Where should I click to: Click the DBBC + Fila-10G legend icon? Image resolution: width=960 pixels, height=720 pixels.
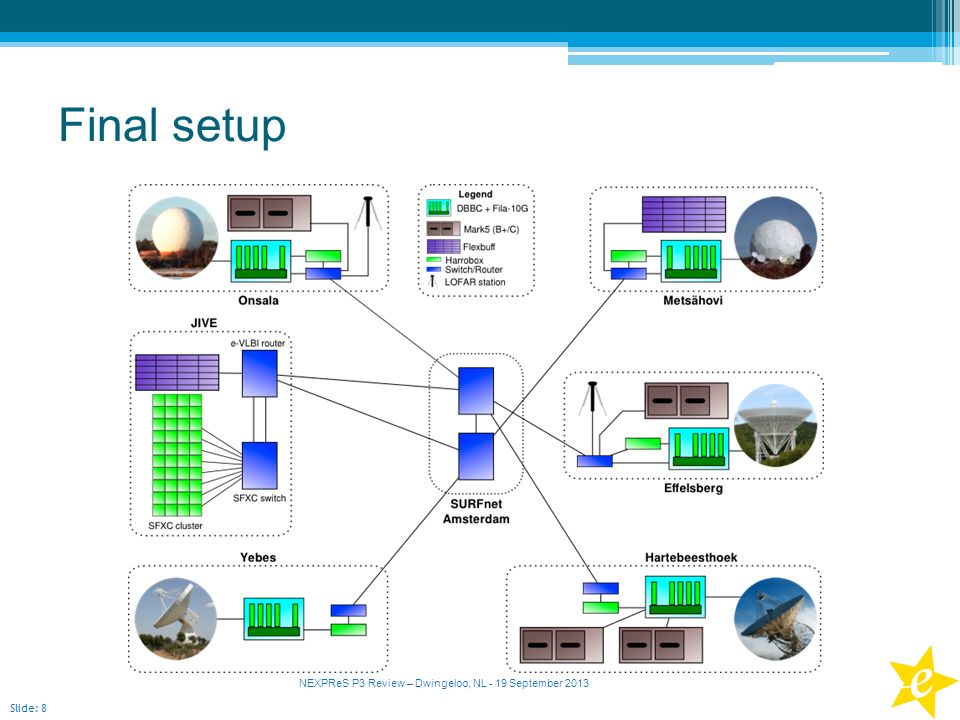pyautogui.click(x=439, y=208)
